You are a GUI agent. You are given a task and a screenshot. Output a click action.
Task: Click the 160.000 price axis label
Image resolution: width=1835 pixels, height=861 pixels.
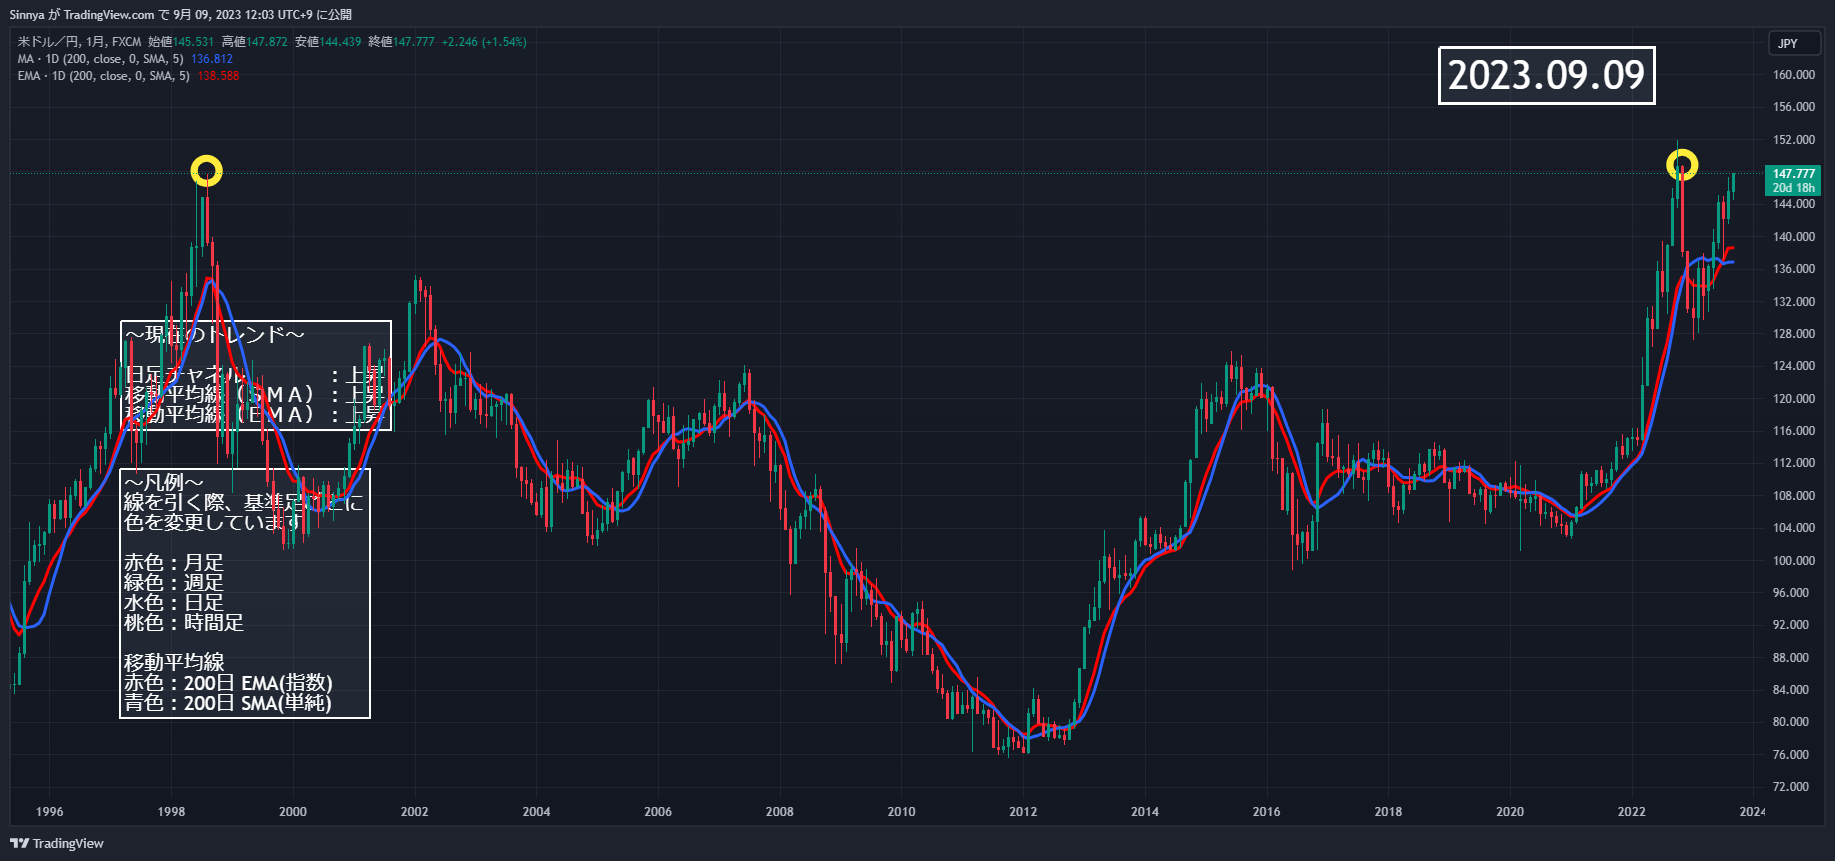pos(1794,75)
